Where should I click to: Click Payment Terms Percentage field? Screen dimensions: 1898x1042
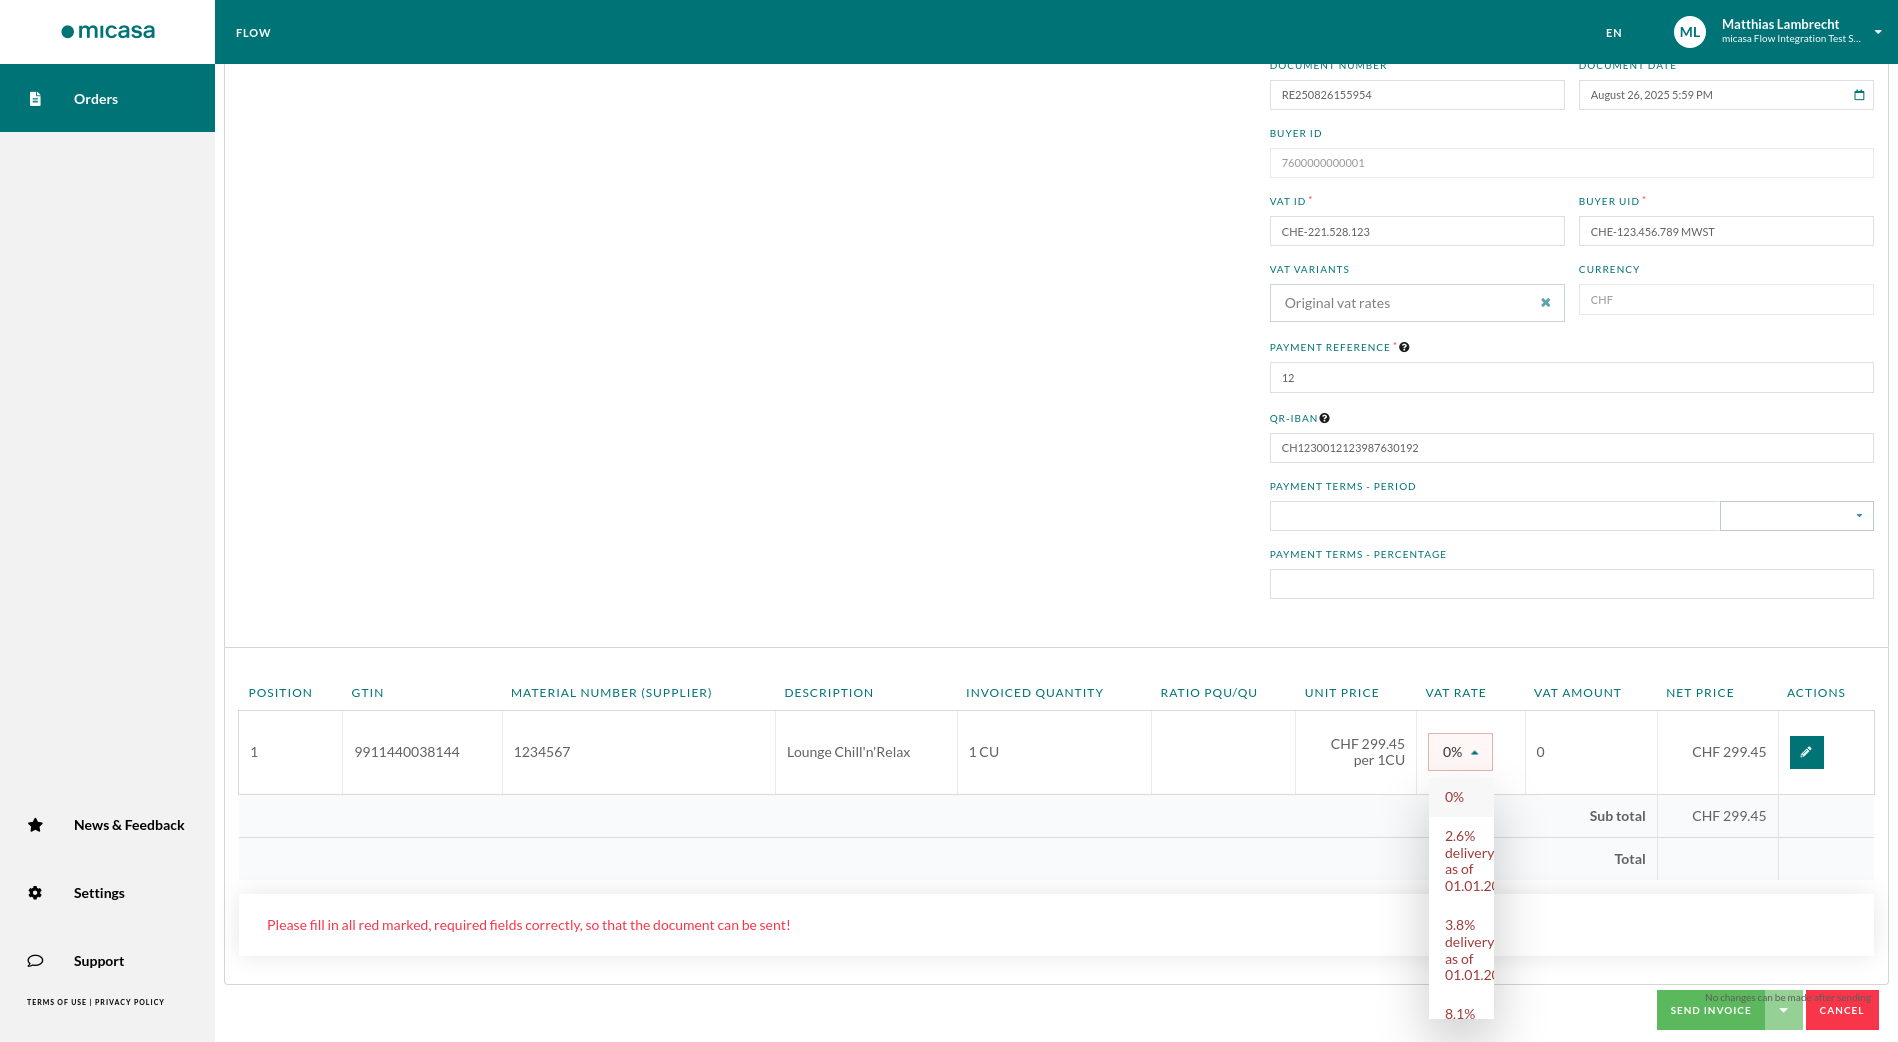[x=1571, y=584]
